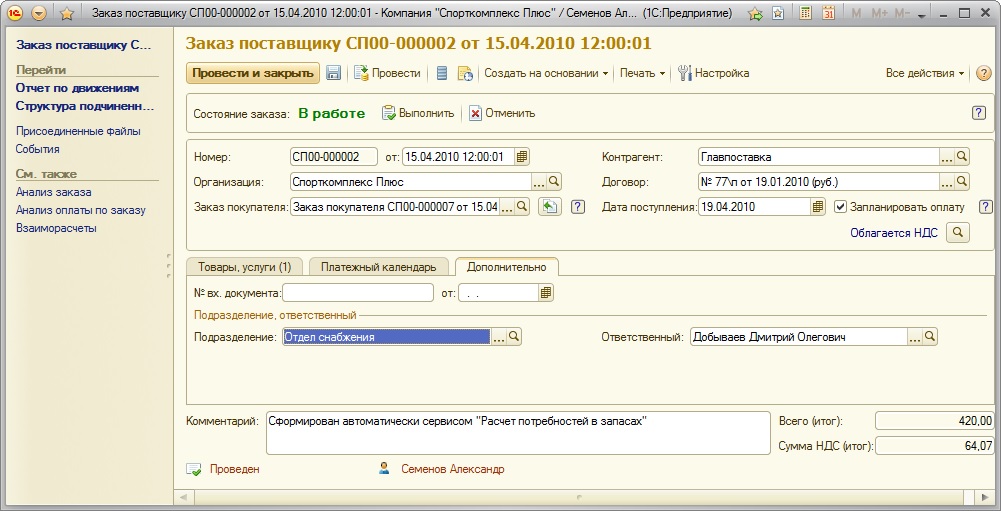The height and width of the screenshot is (511, 1001).
Task: Open calendar picker next to document date
Action: point(522,156)
